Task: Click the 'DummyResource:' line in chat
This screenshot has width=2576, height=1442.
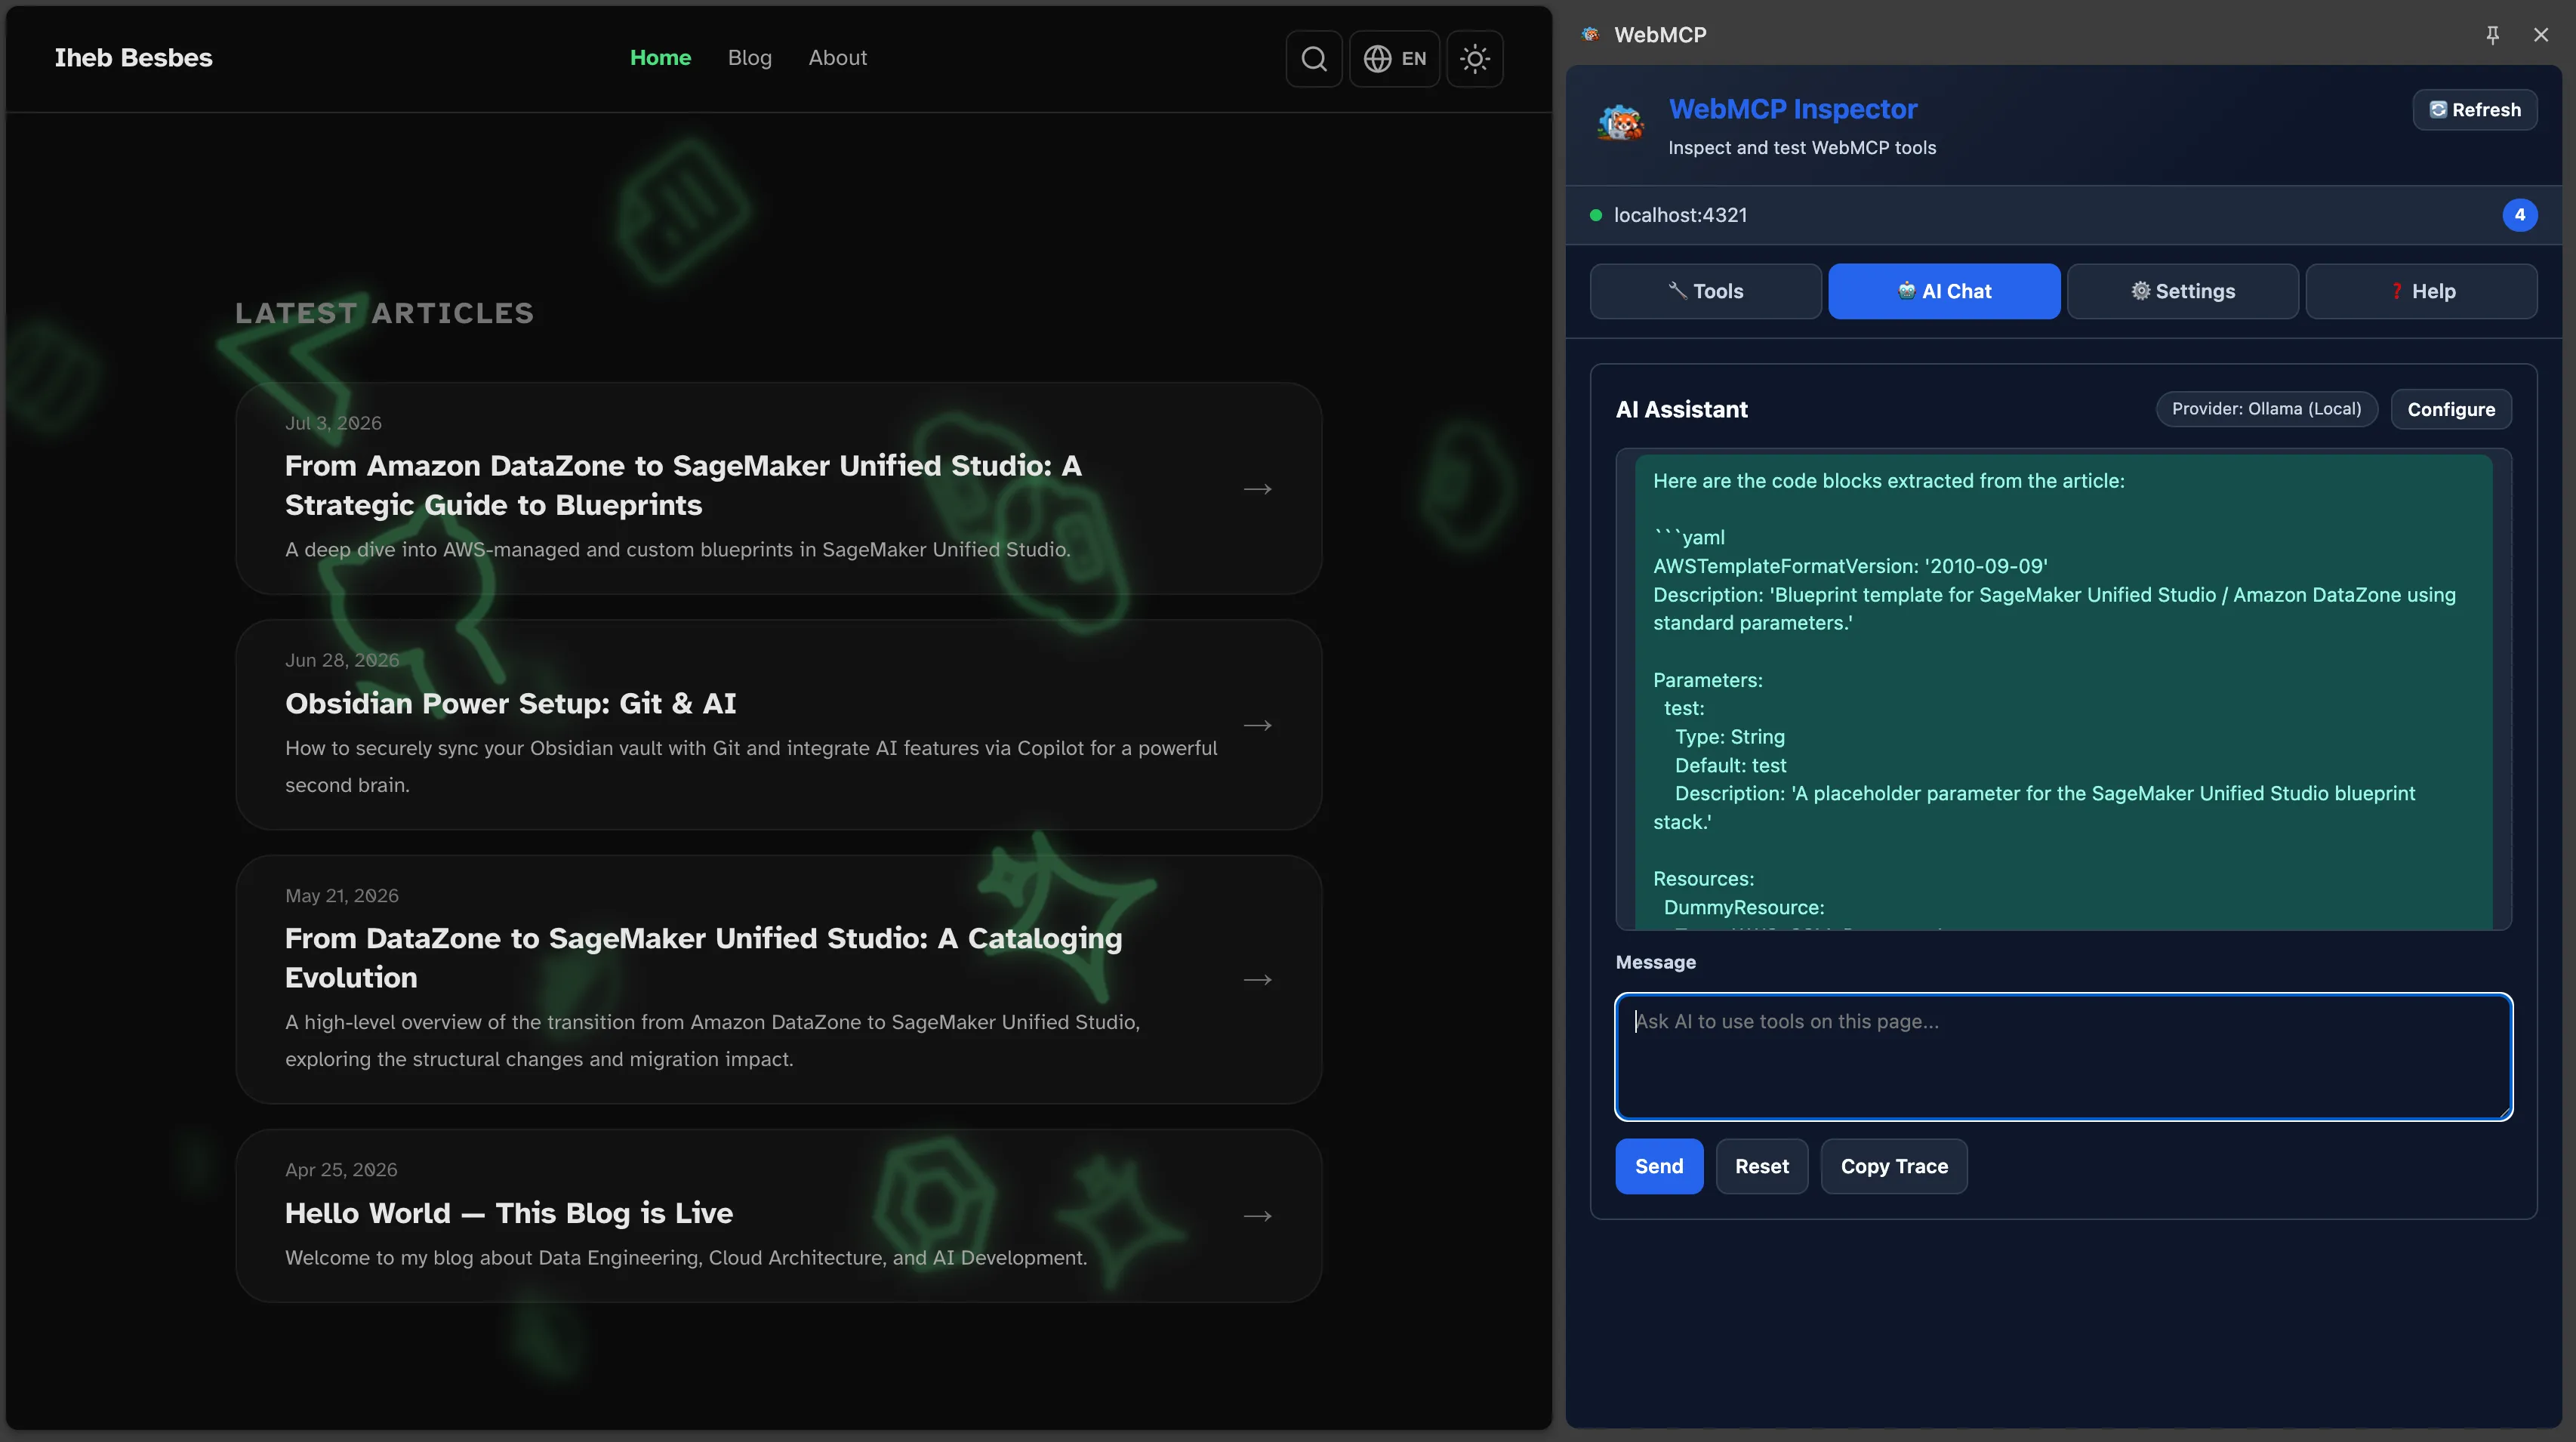Action: click(x=1743, y=908)
